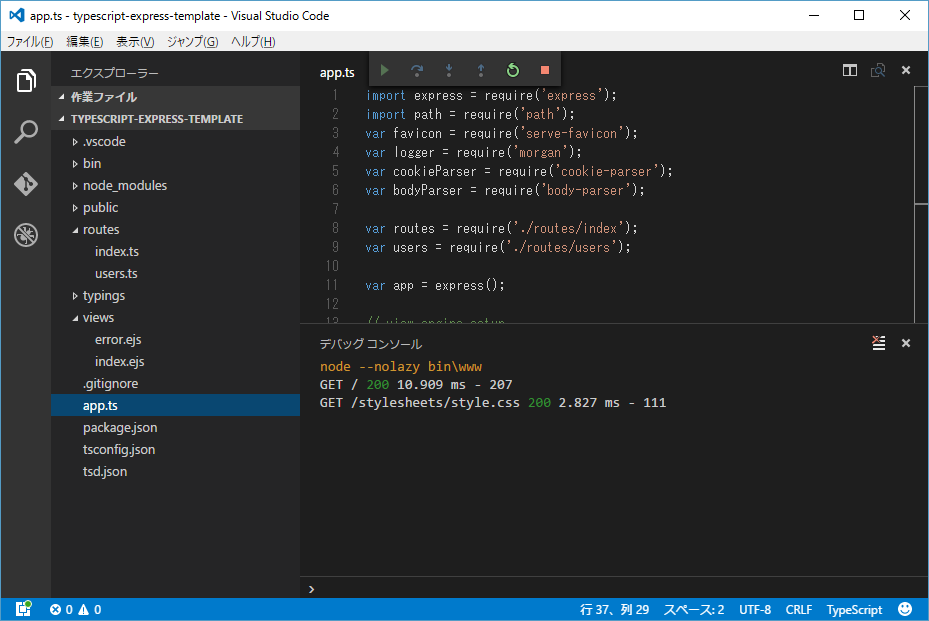Click line number 8 in the gutter
Image resolution: width=929 pixels, height=621 pixels.
(335, 228)
